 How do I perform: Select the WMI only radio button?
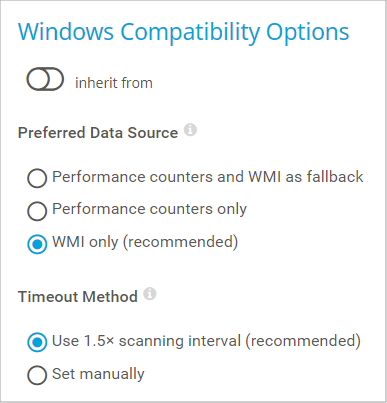[37, 244]
